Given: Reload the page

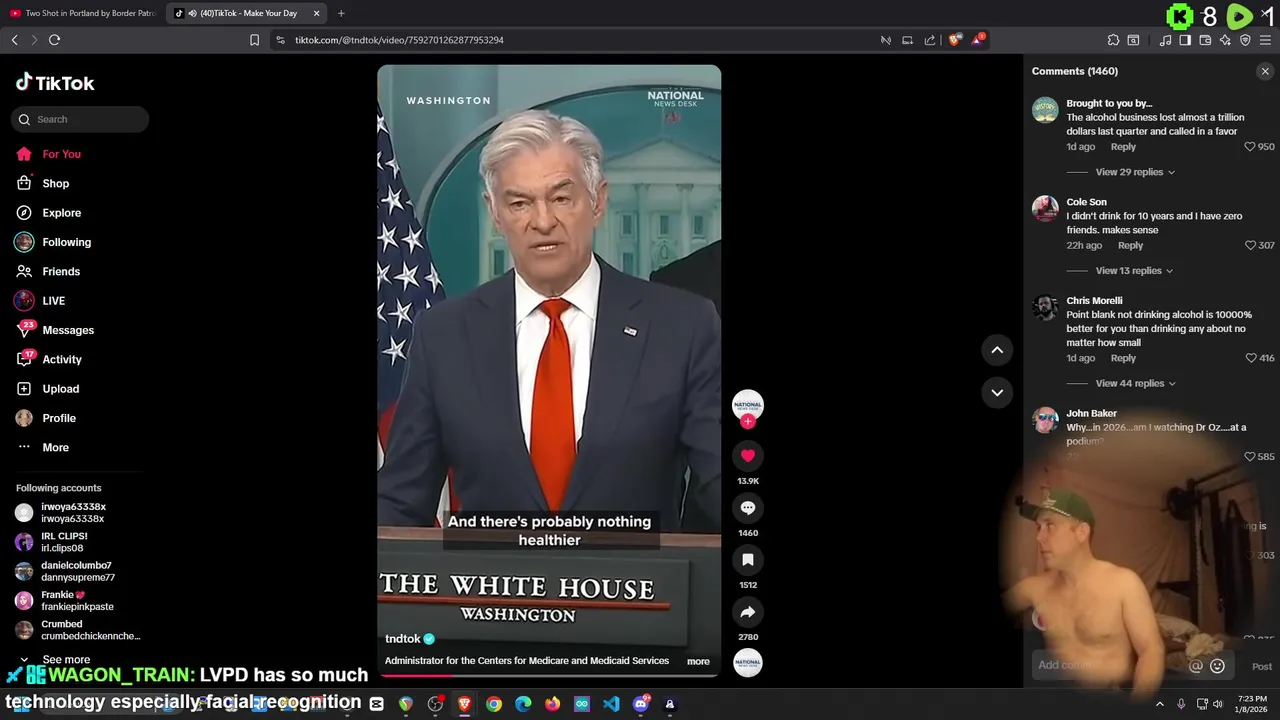Looking at the screenshot, I should (x=55, y=40).
